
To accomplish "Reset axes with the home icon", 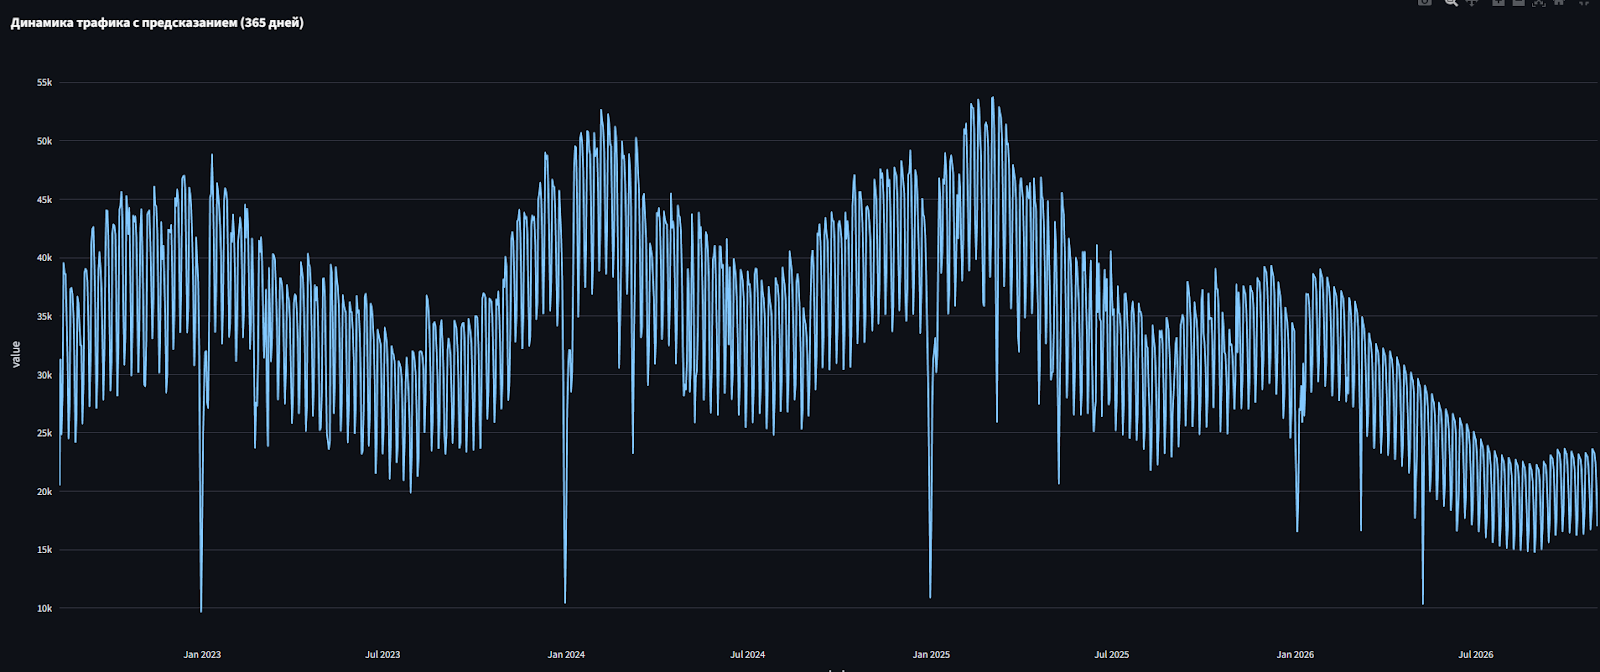I will (1559, 2).
